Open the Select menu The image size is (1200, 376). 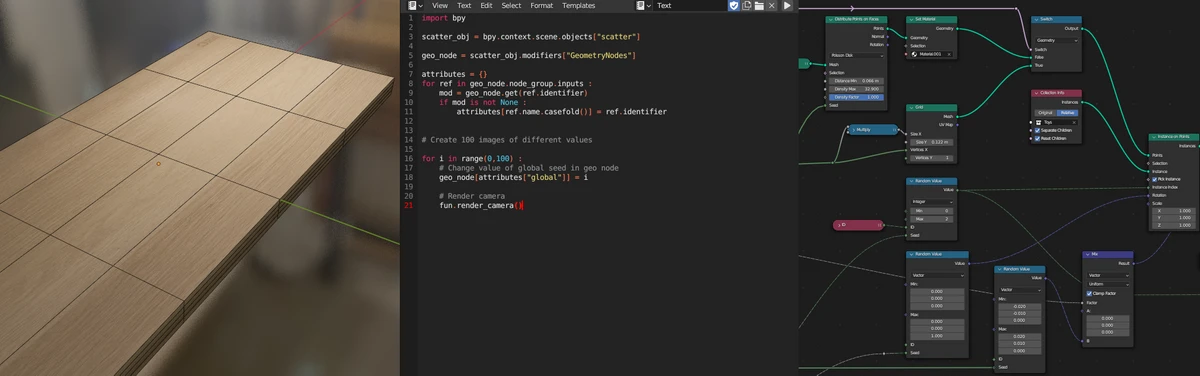511,5
